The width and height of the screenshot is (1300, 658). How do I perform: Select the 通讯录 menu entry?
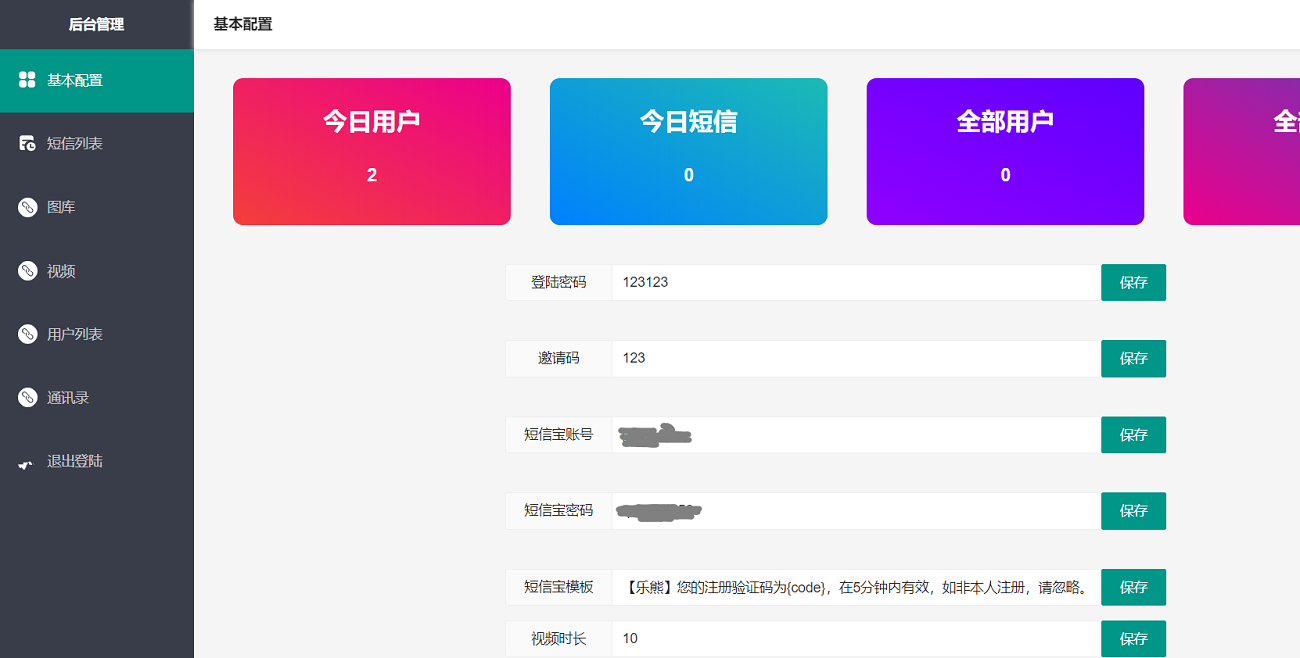pos(68,398)
